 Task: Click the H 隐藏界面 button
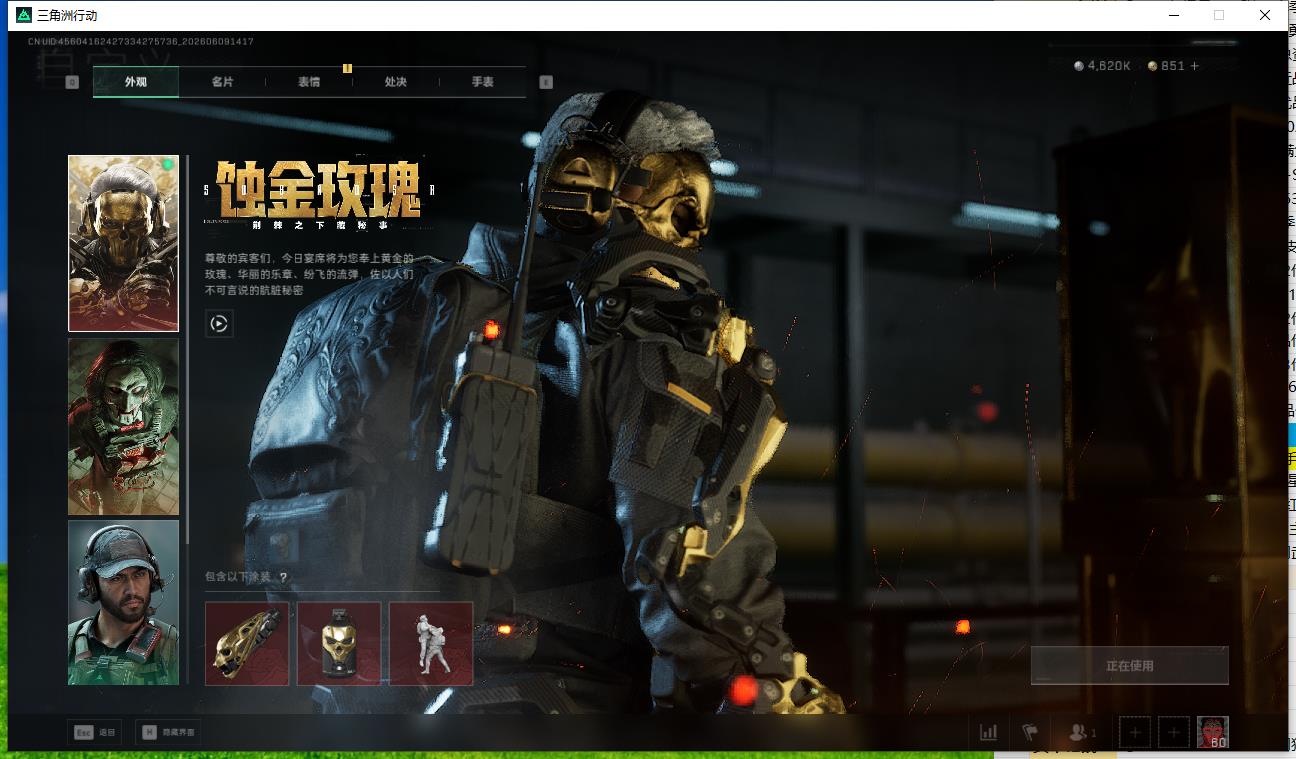(x=168, y=732)
